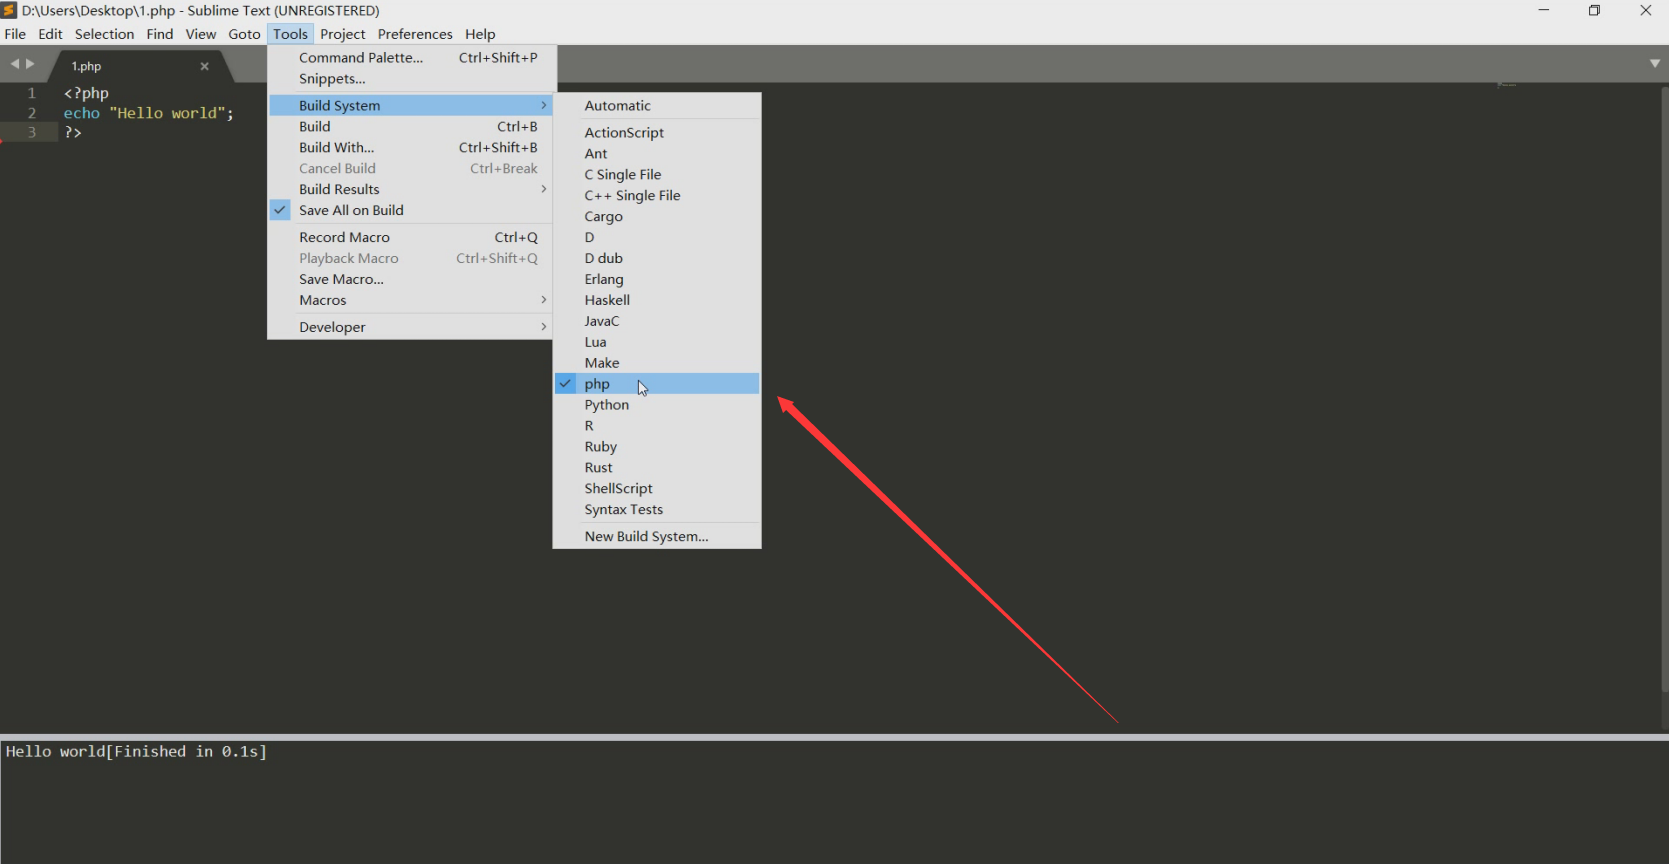Viewport: 1669px width, 864px height.
Task: Choose ShellScript build system
Action: pyautogui.click(x=657, y=489)
